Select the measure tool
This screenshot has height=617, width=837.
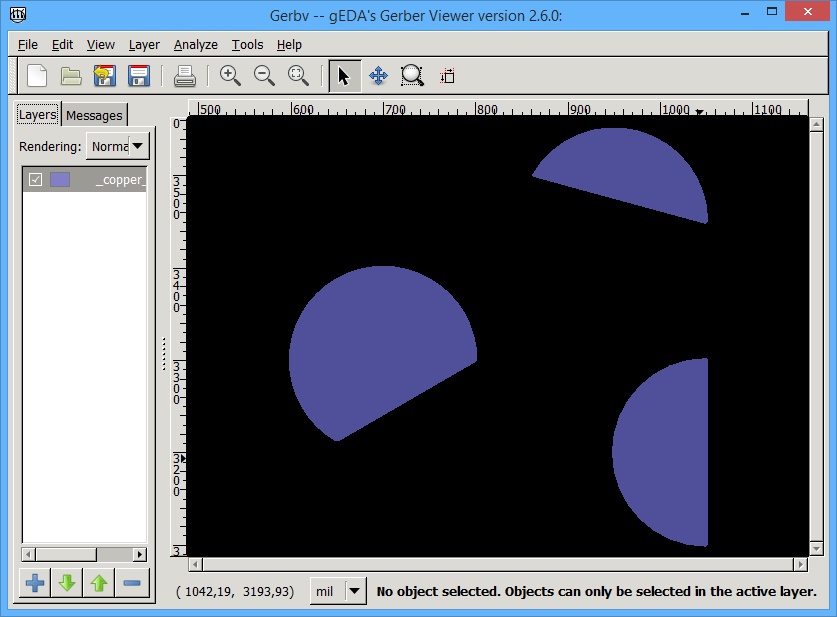click(x=447, y=76)
